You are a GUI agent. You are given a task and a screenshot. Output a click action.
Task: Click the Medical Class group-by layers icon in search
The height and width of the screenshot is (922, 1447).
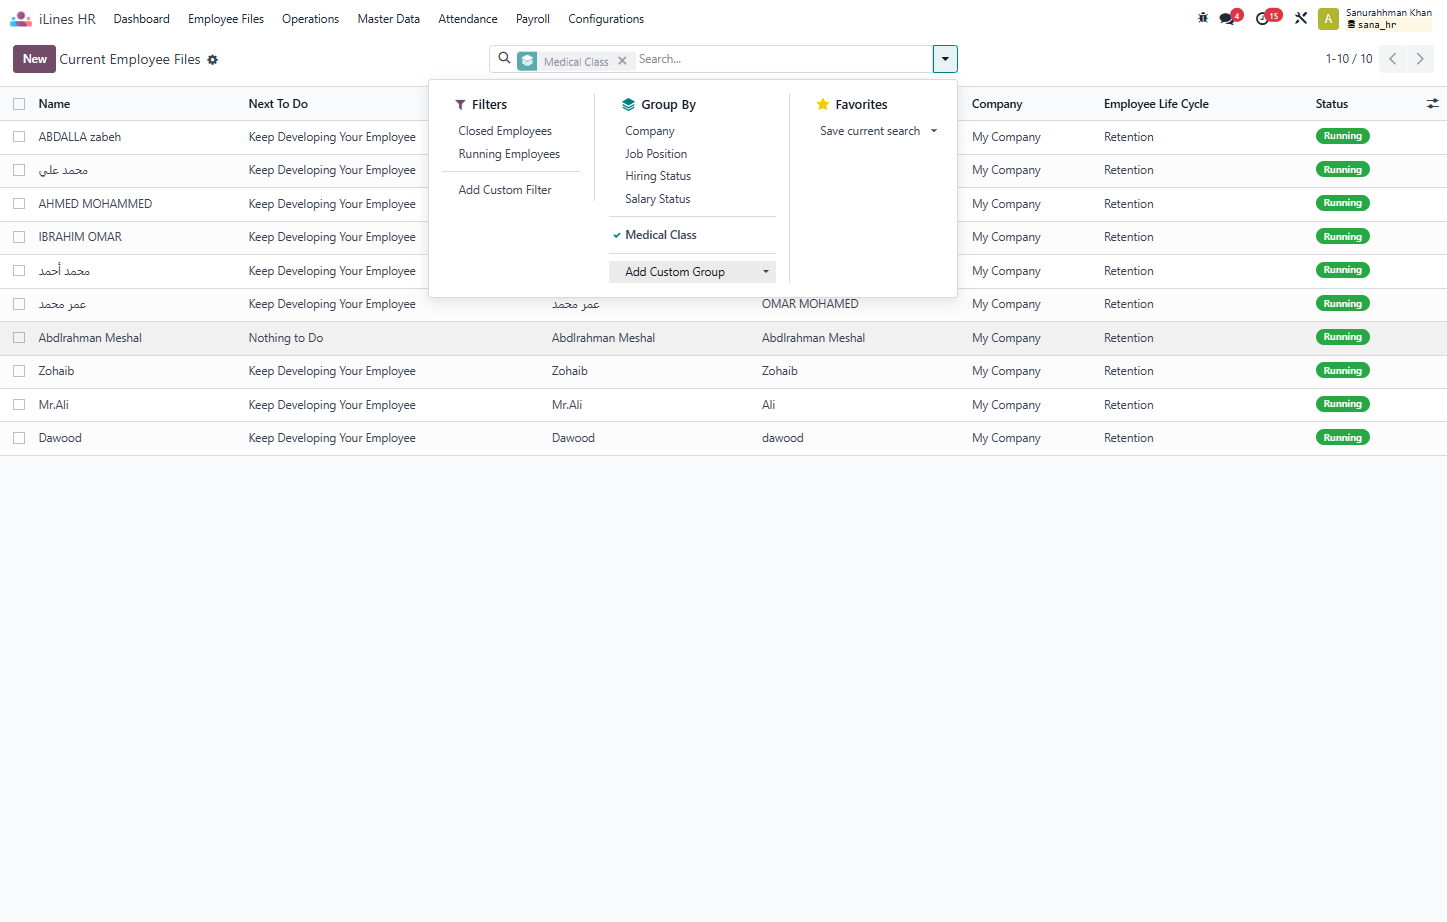click(527, 61)
